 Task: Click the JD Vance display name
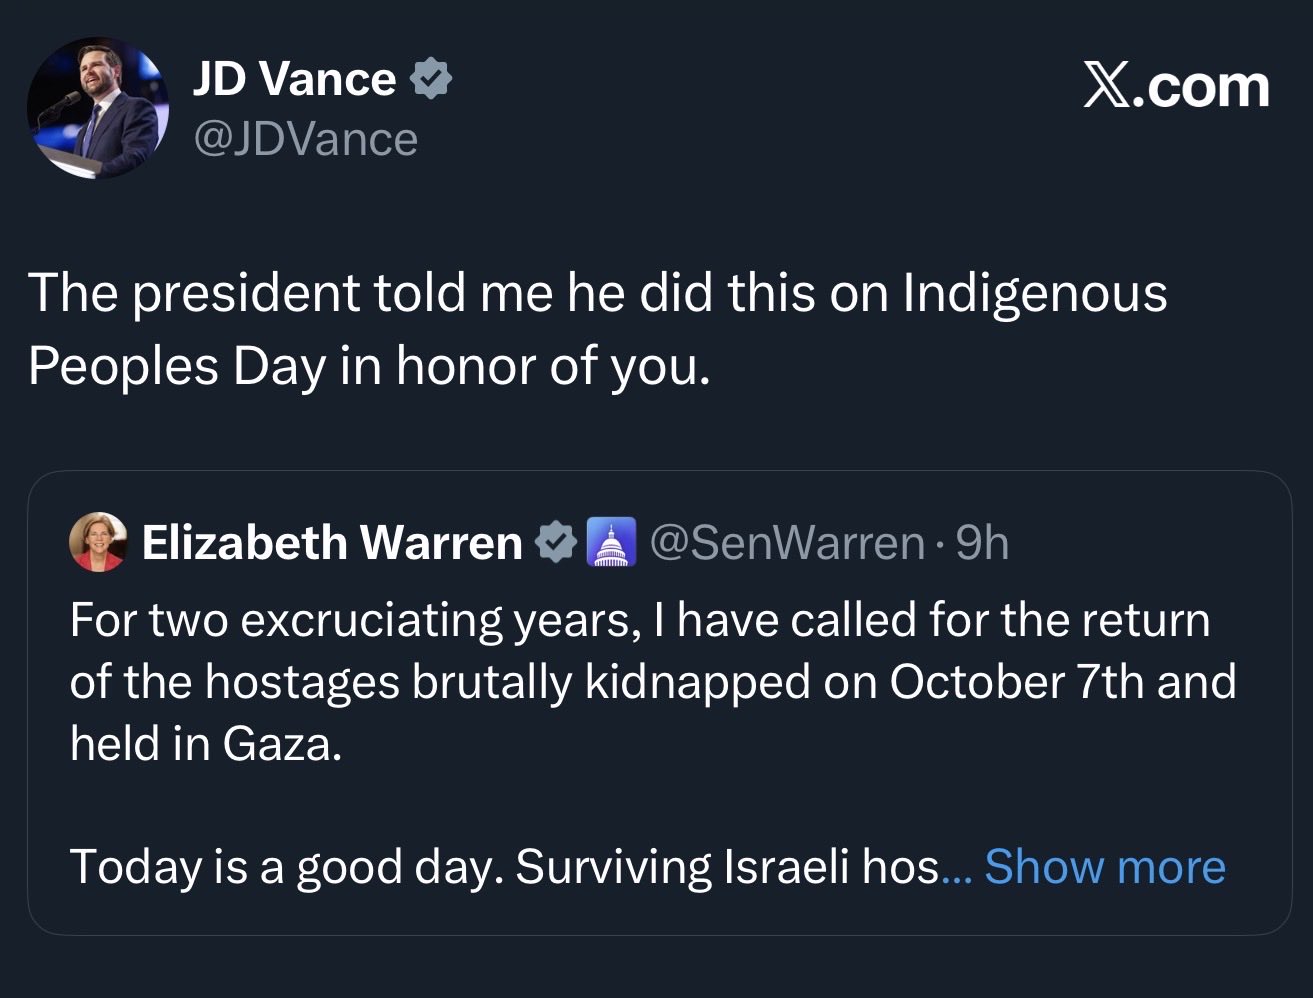point(294,79)
